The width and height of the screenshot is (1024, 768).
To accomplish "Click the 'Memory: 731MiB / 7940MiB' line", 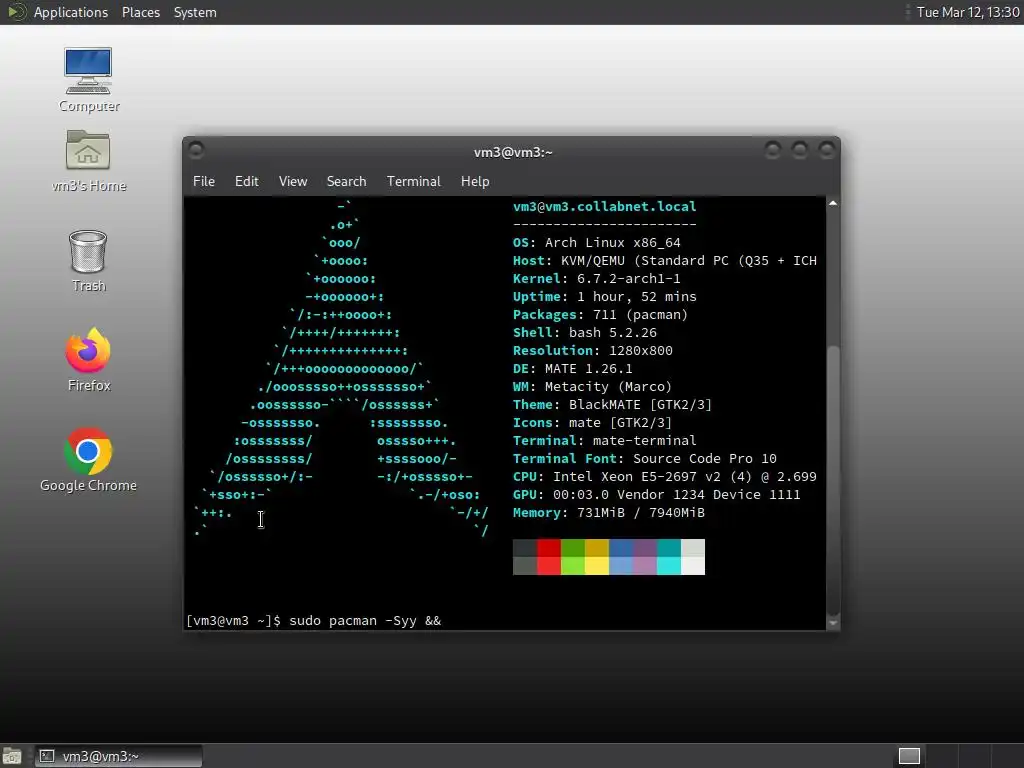I will (609, 513).
